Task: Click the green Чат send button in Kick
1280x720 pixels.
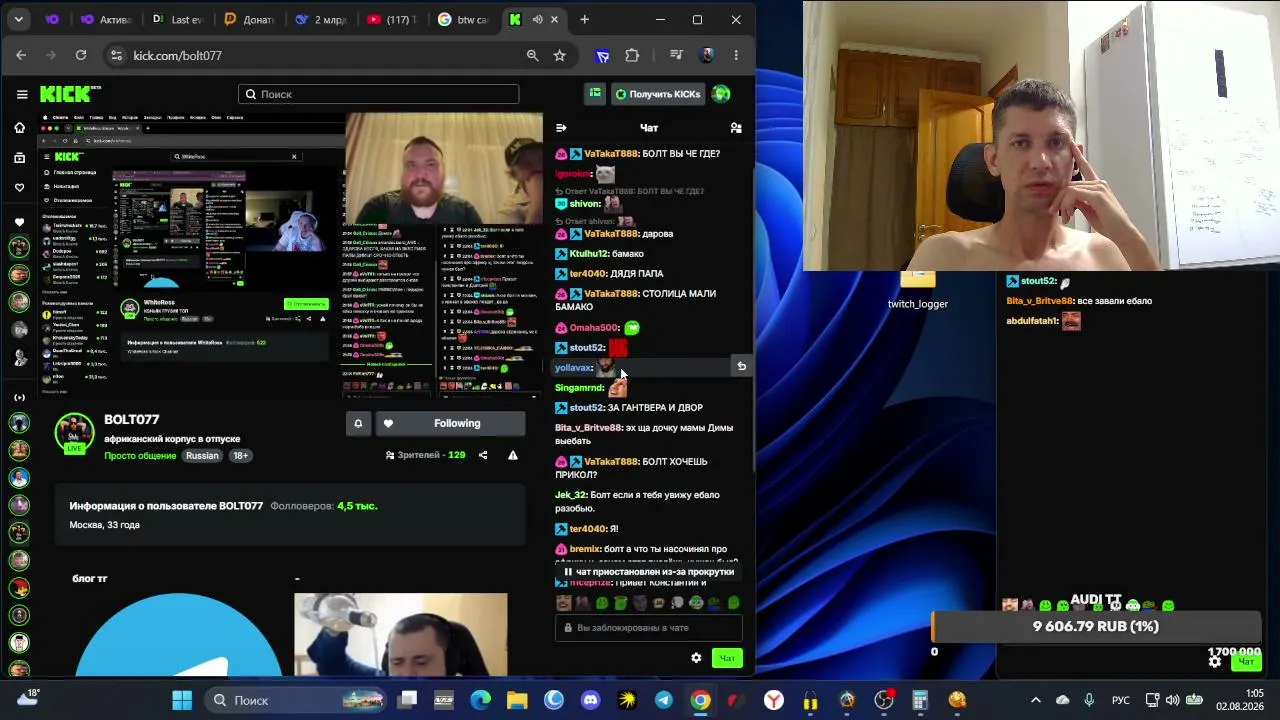Action: [x=727, y=658]
